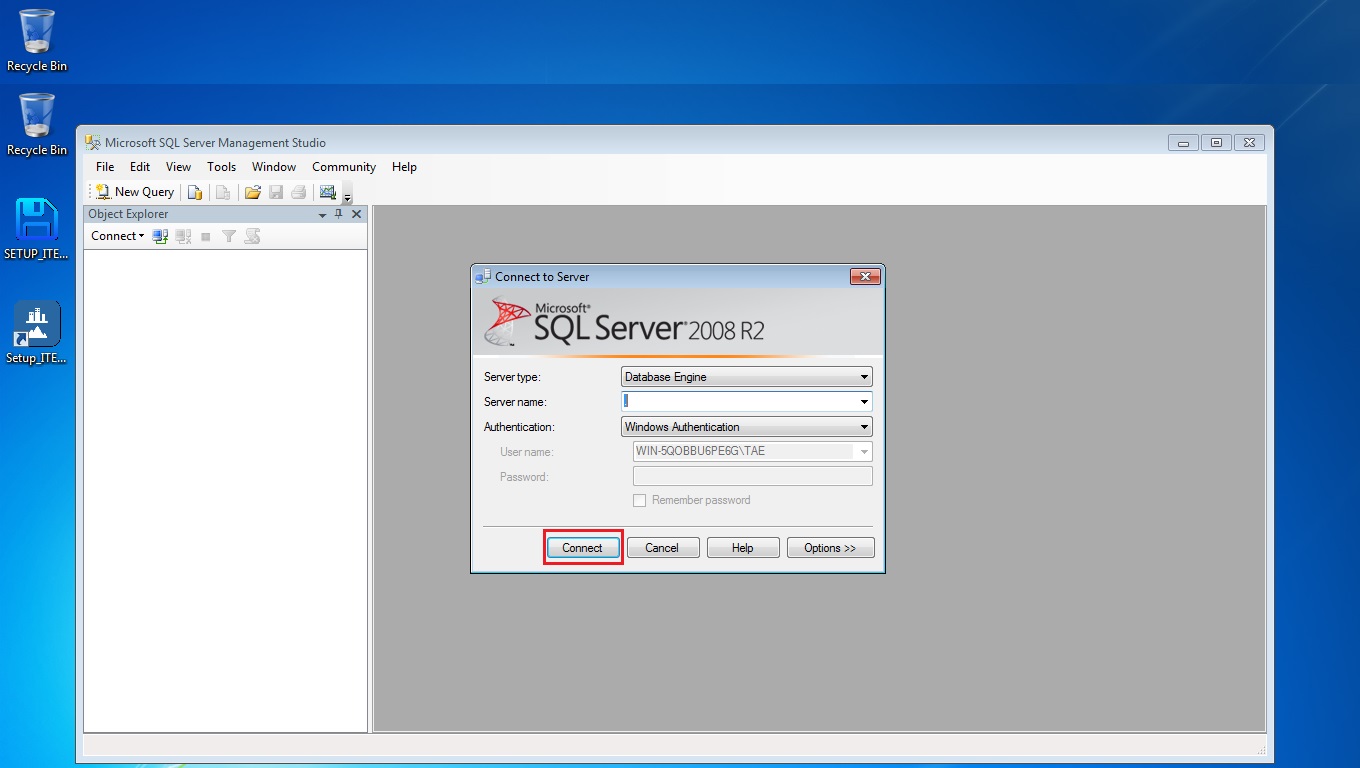Click the SQL Server 2008 R2 logo banner
Screen dimensions: 1360x768
[678, 322]
